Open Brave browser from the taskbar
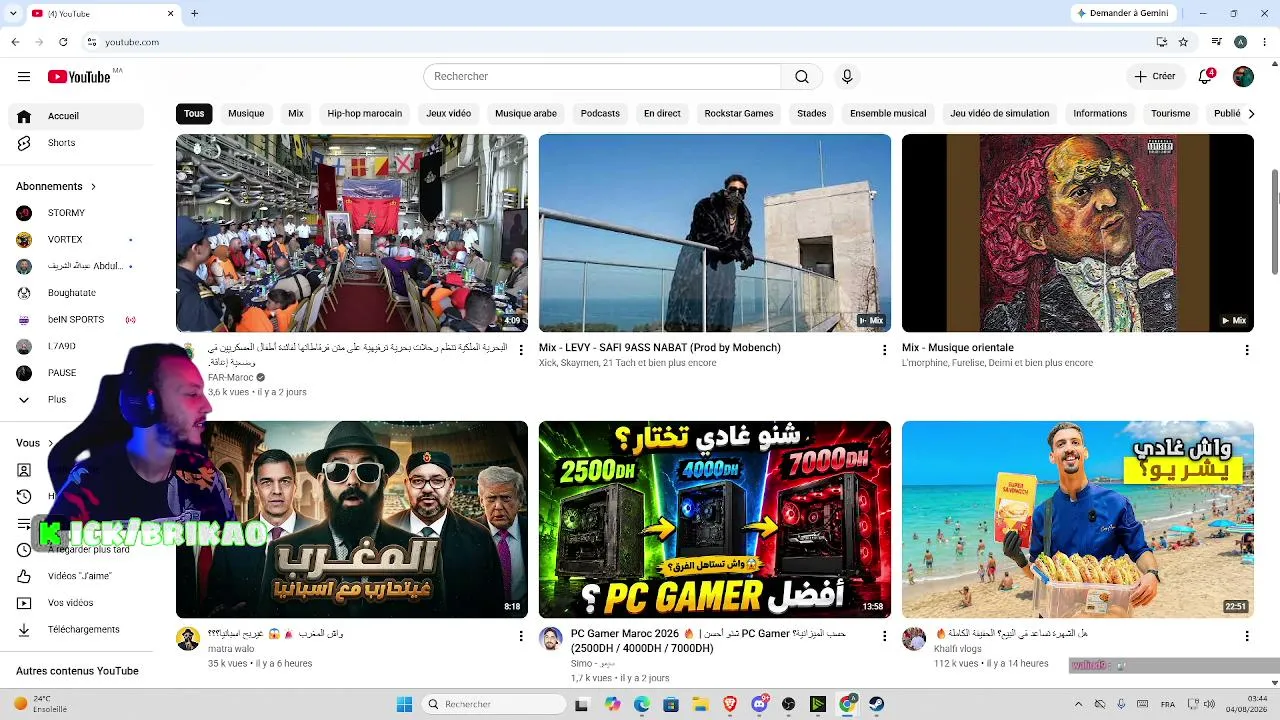Image resolution: width=1280 pixels, height=720 pixels. click(x=730, y=705)
